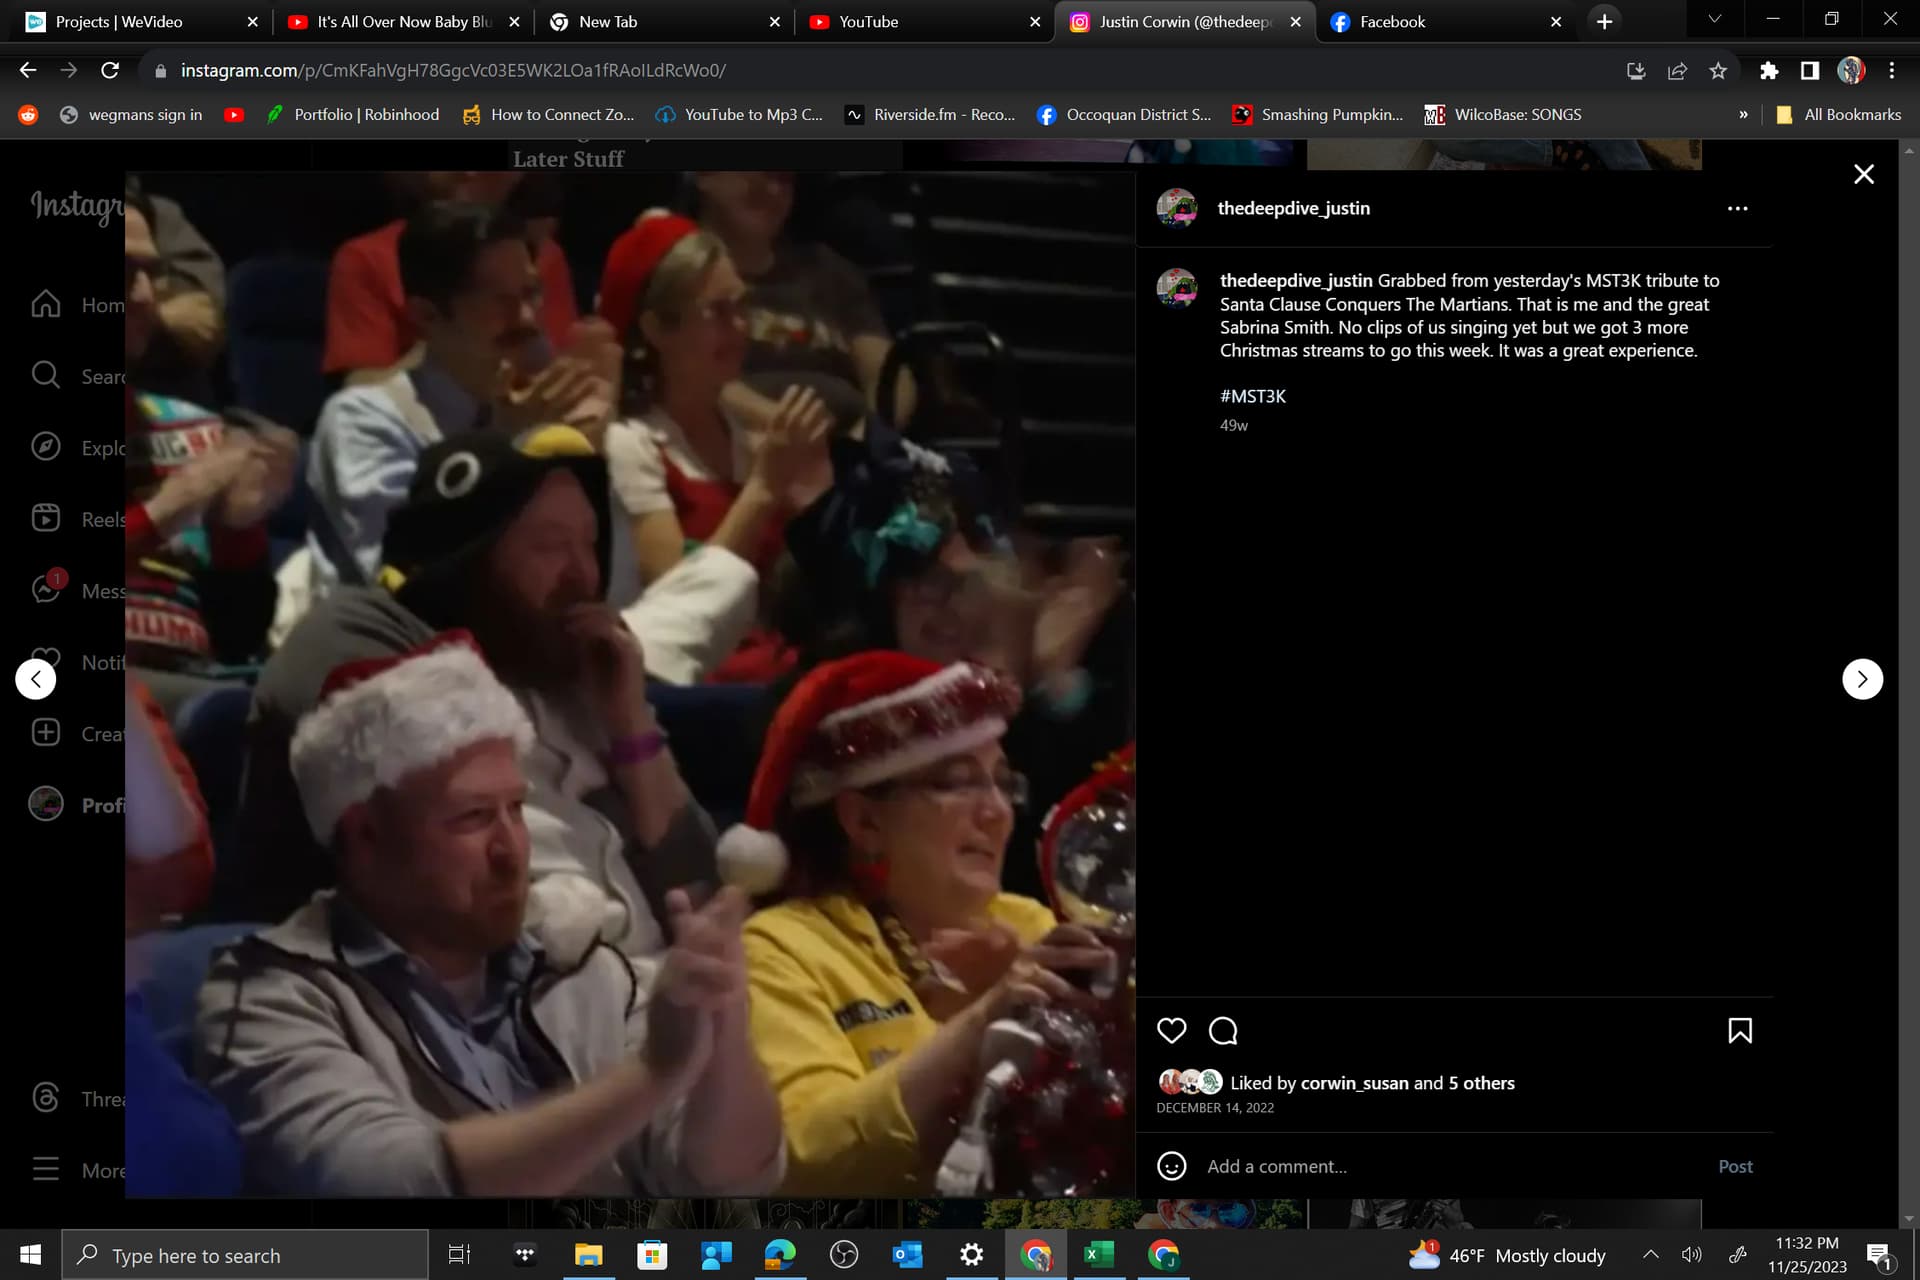Open Excel from Windows taskbar
Image resolution: width=1920 pixels, height=1280 pixels.
[x=1098, y=1254]
